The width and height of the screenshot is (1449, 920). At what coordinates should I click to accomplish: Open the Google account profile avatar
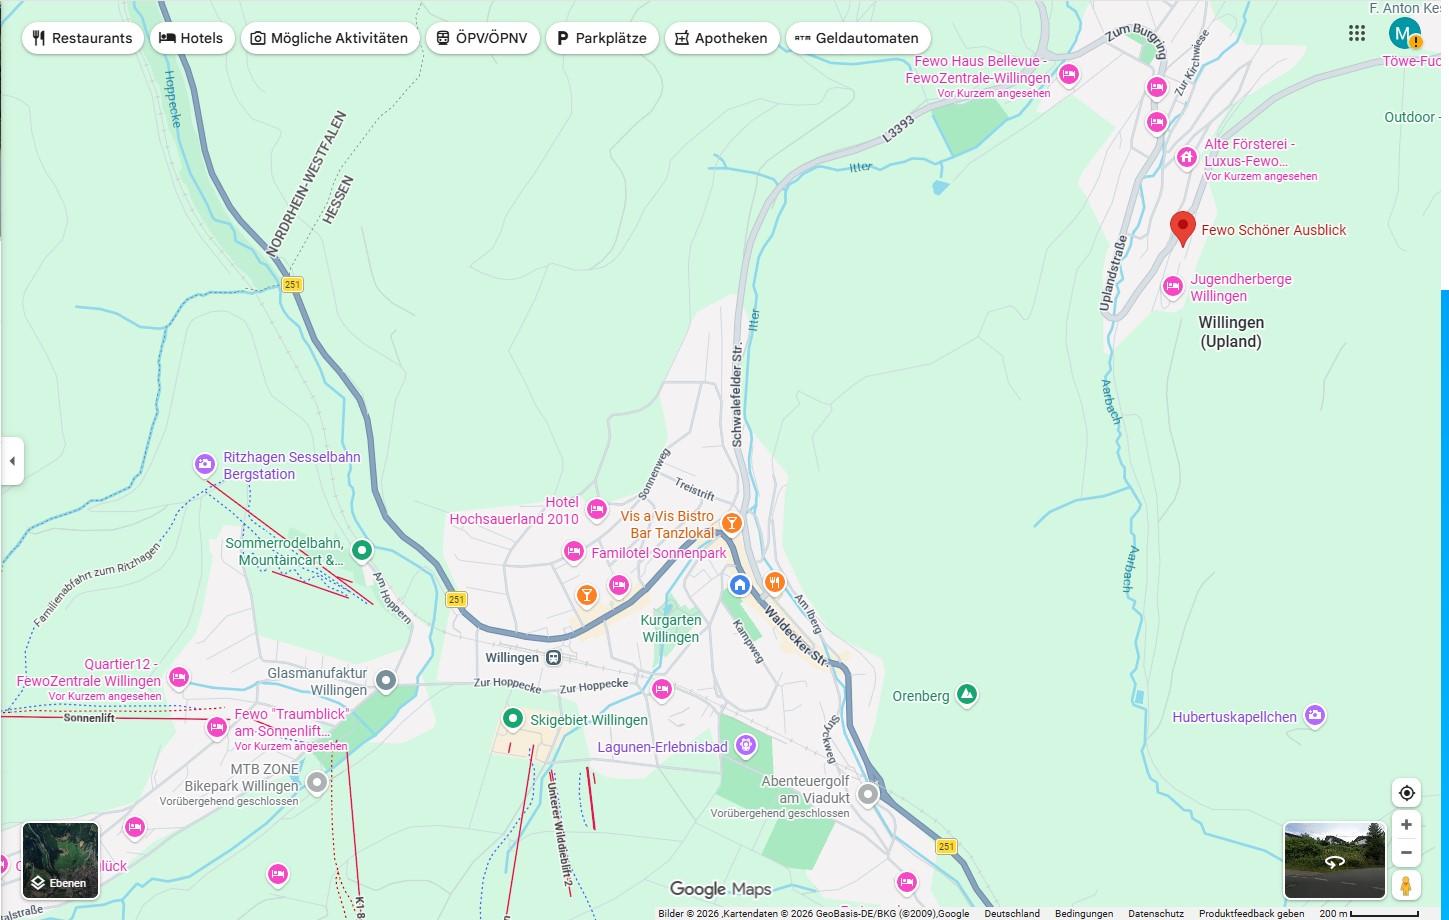[x=1404, y=34]
